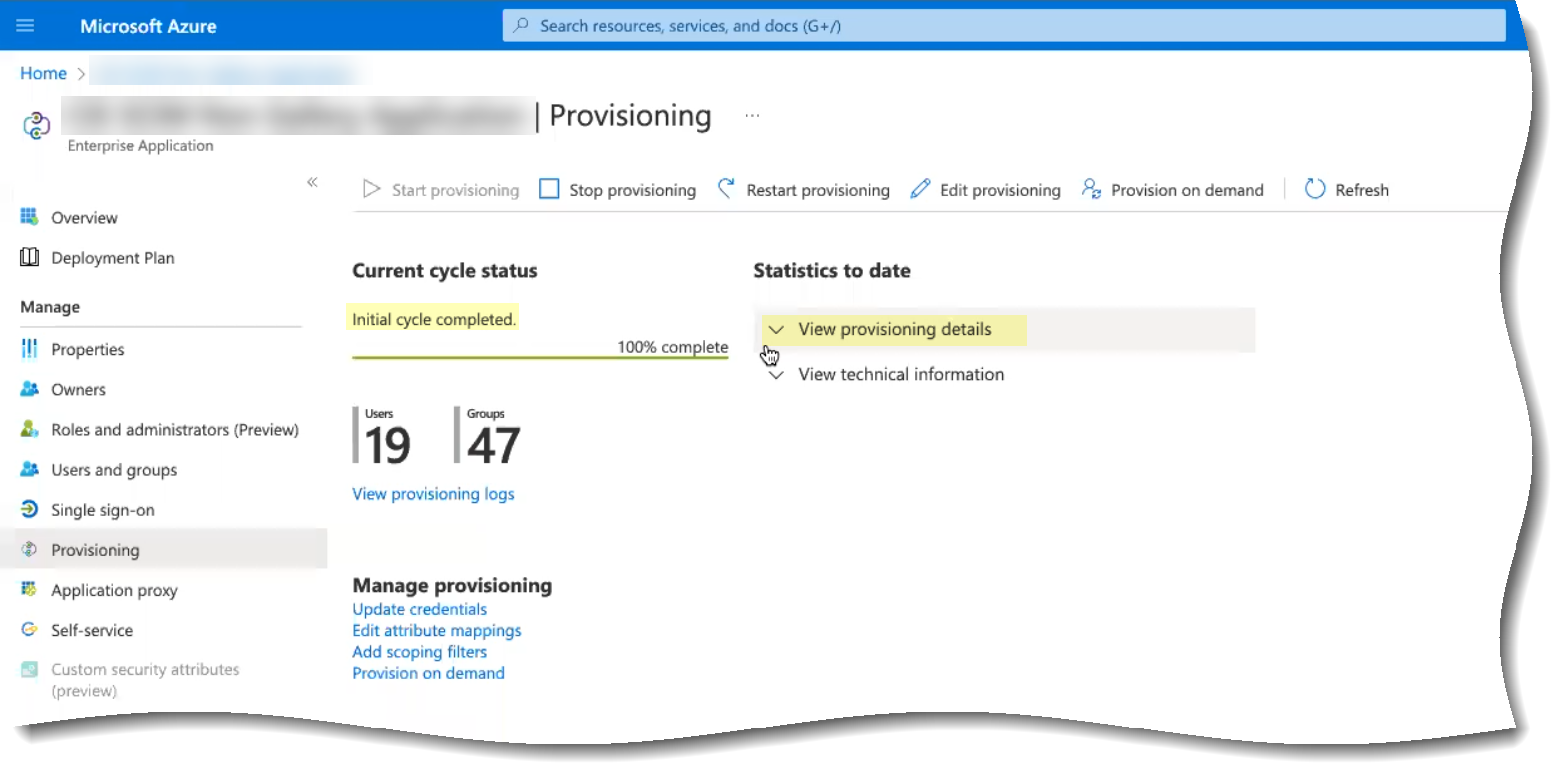Click the Single sign-on sidebar icon
Viewport: 1565px width, 777px height.
coord(30,510)
